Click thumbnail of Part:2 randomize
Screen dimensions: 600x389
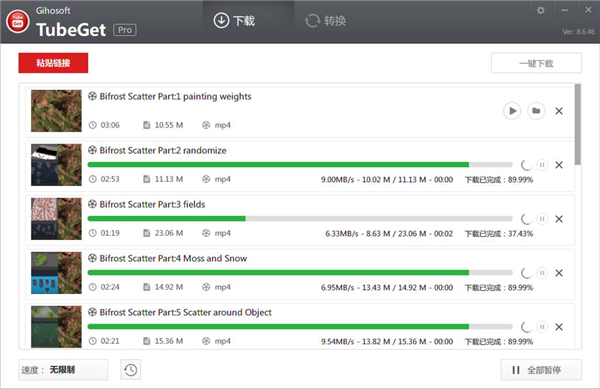(x=56, y=164)
